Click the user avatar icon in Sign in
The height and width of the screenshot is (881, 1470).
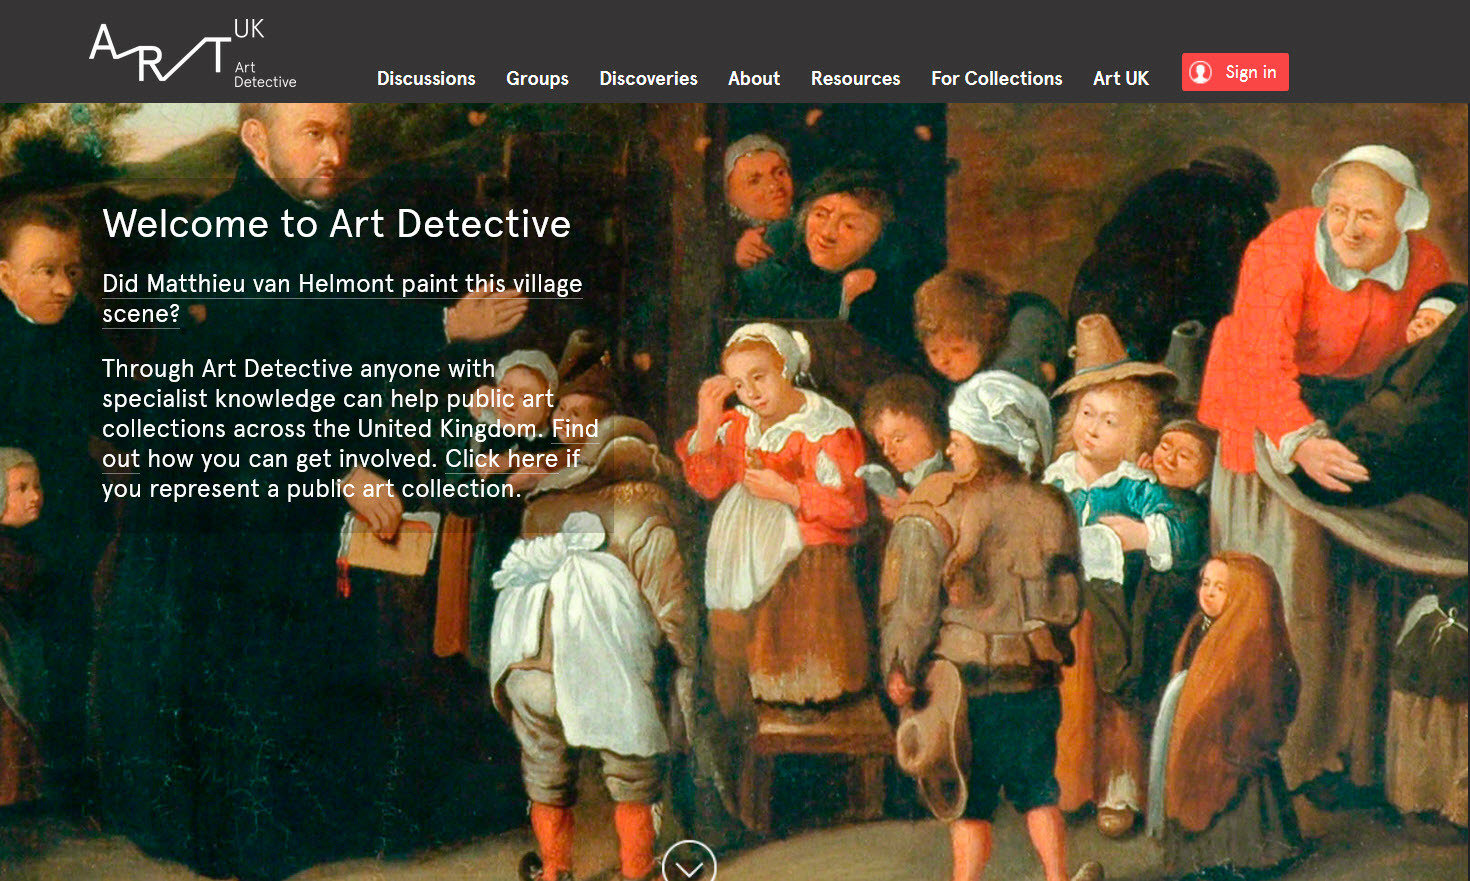[x=1201, y=72]
